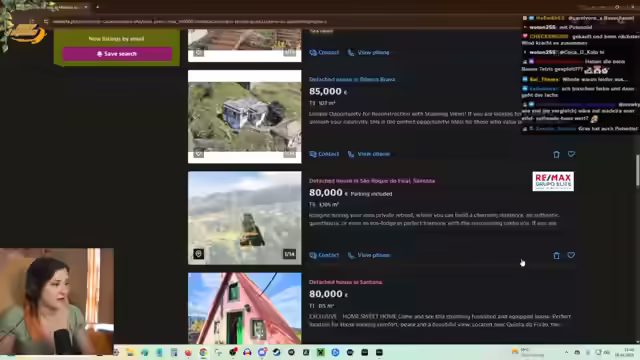Open the São Roque do Faial aerial photo

(x=244, y=218)
